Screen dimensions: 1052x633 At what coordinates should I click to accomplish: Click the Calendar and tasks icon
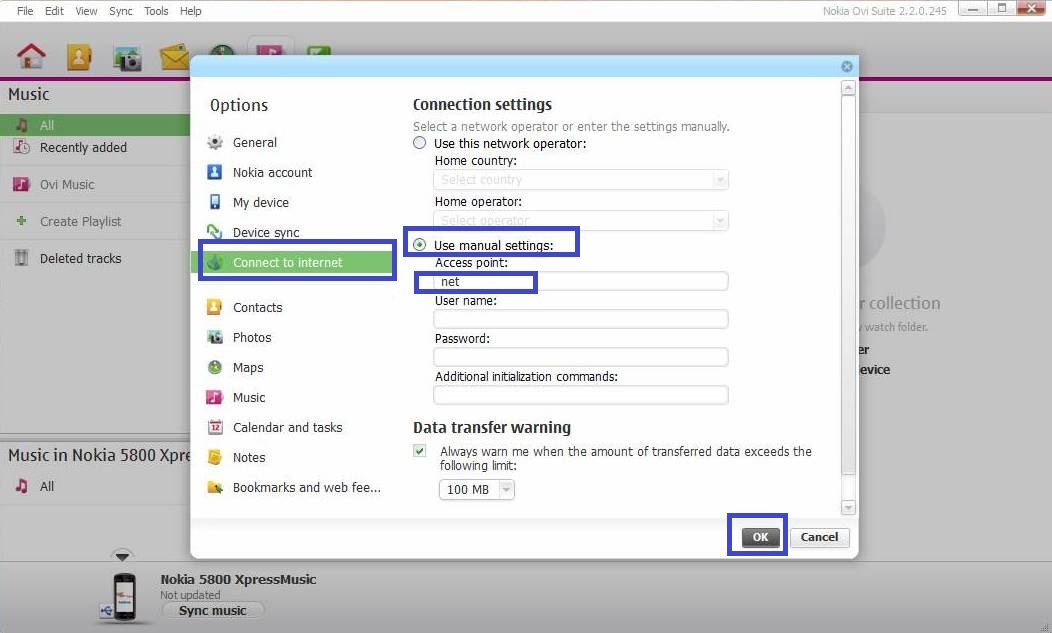[215, 427]
